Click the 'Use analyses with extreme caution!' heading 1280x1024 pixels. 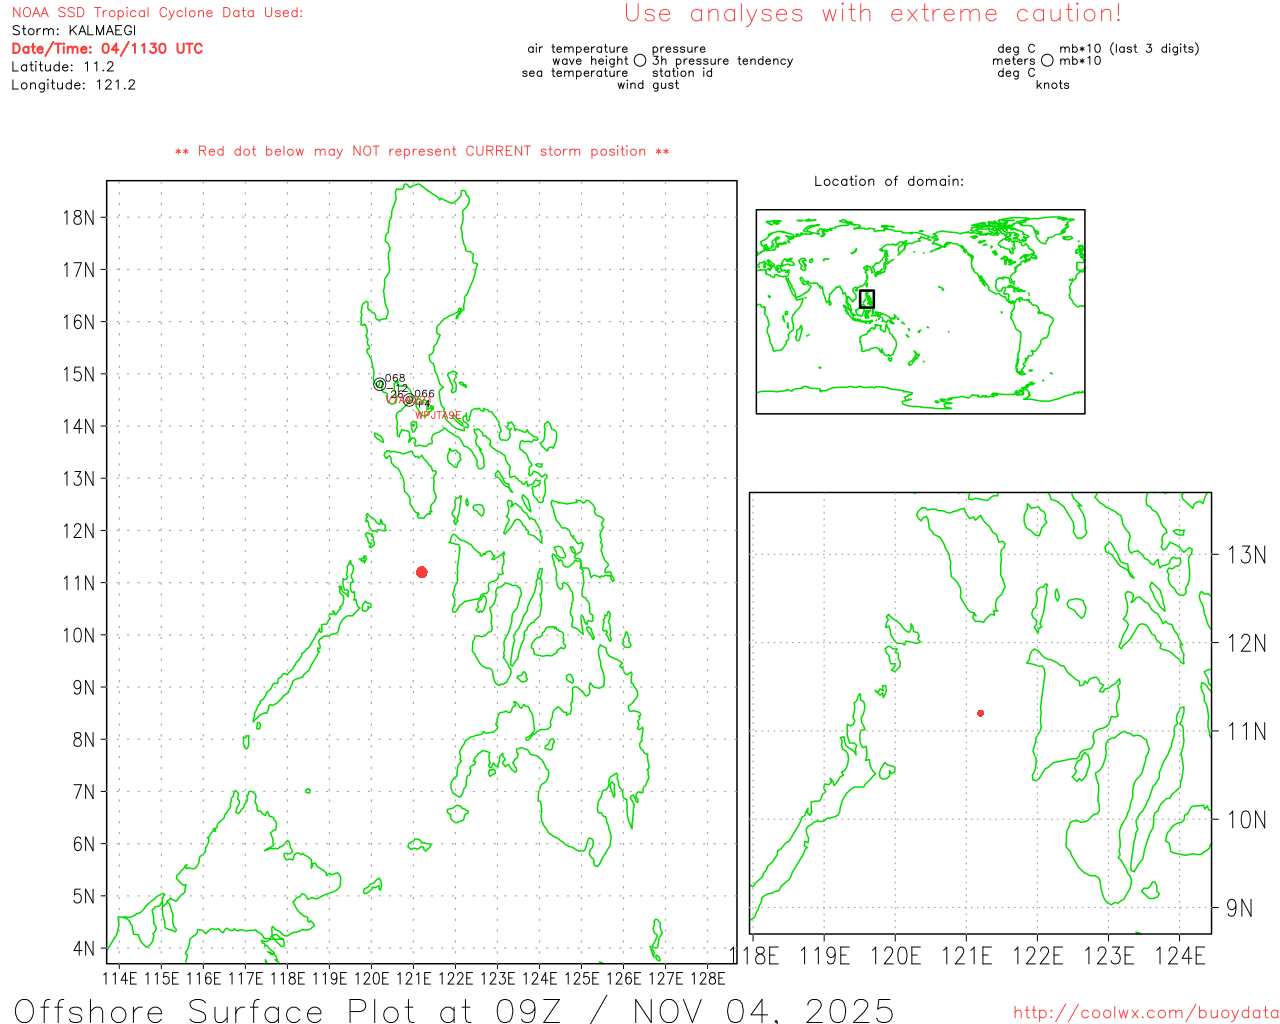pos(872,14)
